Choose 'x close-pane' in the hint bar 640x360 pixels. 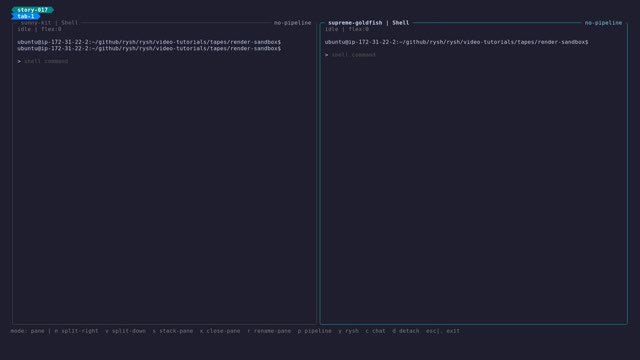pos(220,331)
